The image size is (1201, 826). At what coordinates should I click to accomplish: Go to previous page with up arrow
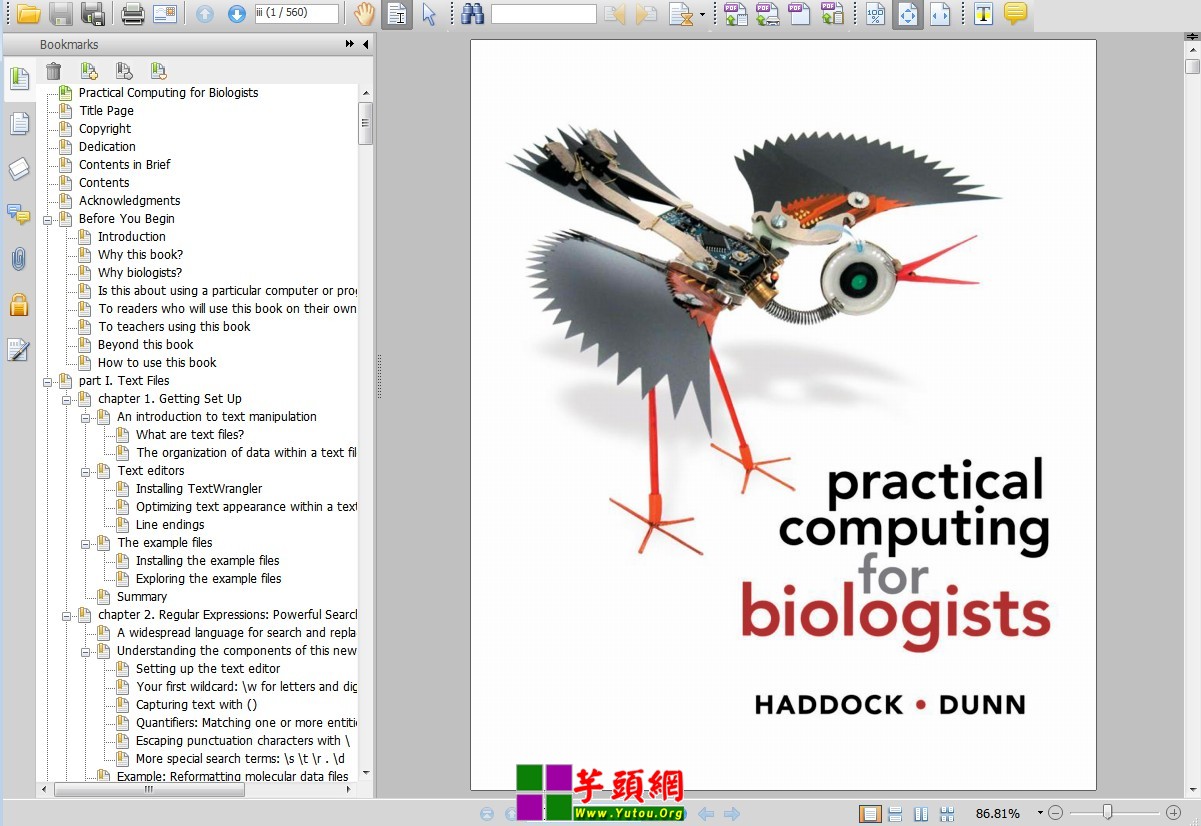(x=204, y=14)
